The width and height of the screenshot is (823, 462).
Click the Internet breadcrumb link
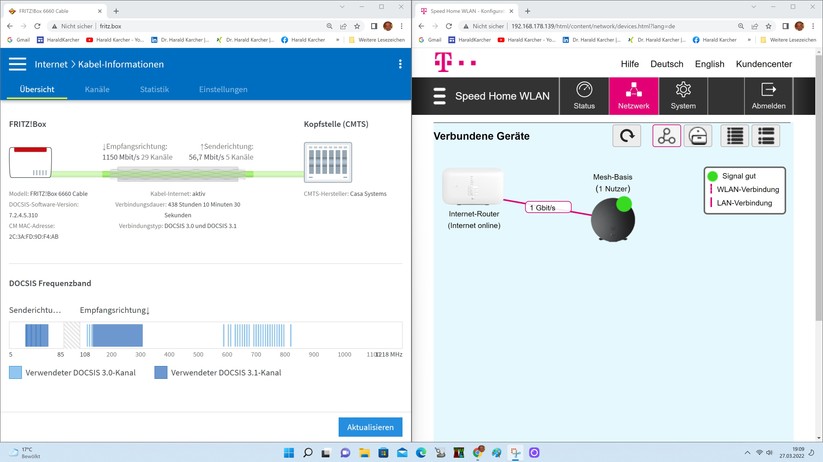tap(51, 64)
